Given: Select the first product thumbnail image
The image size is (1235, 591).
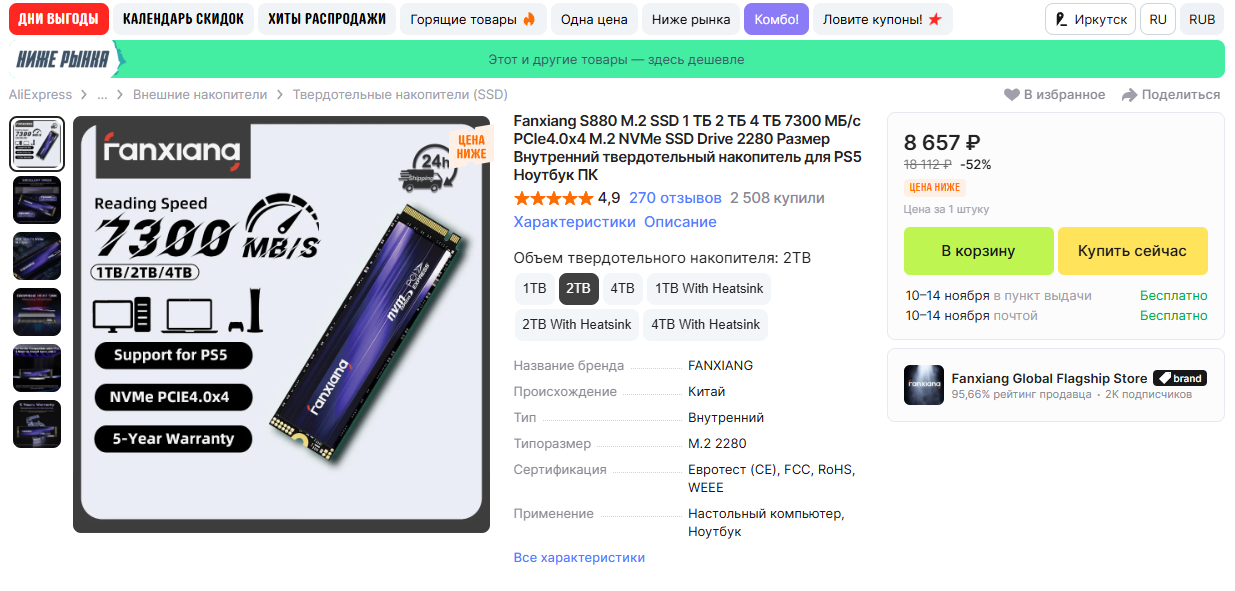Looking at the screenshot, I should coord(37,144).
